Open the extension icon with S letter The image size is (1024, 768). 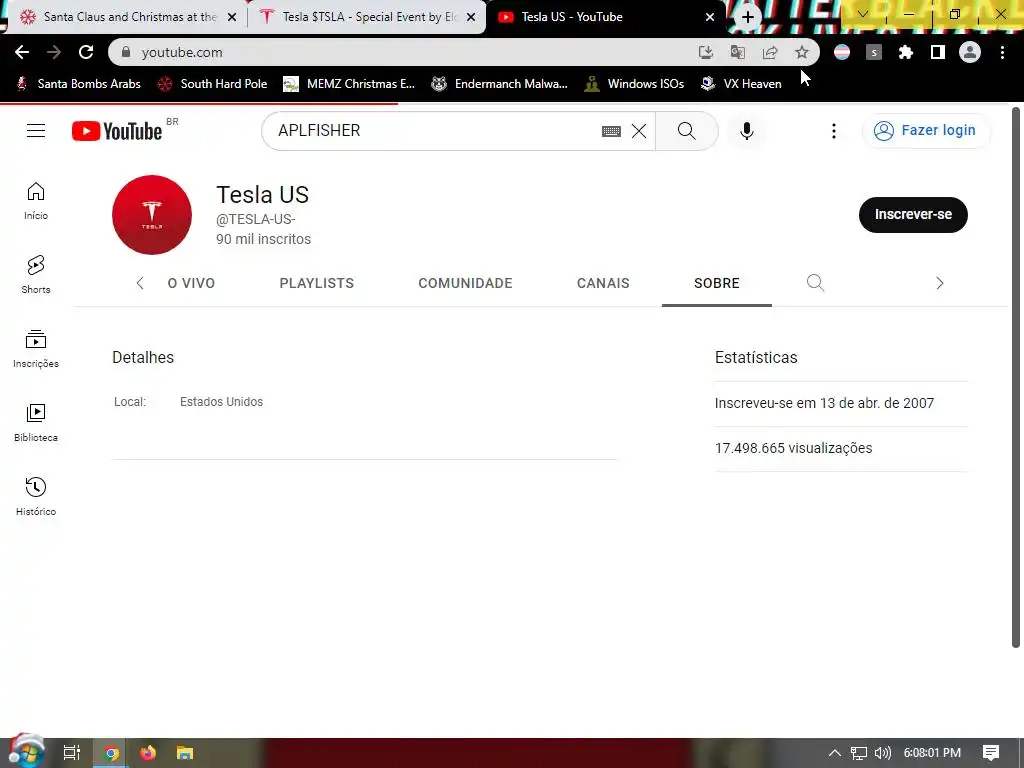tap(874, 52)
